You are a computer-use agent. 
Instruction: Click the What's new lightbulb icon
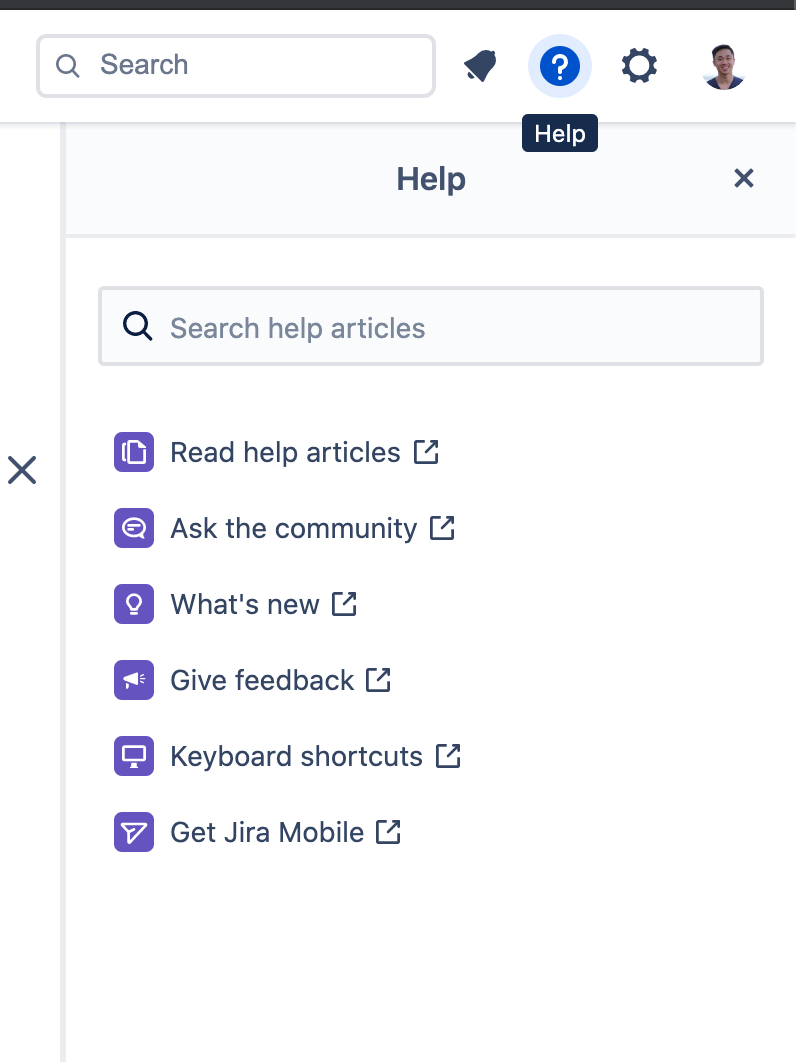click(134, 604)
